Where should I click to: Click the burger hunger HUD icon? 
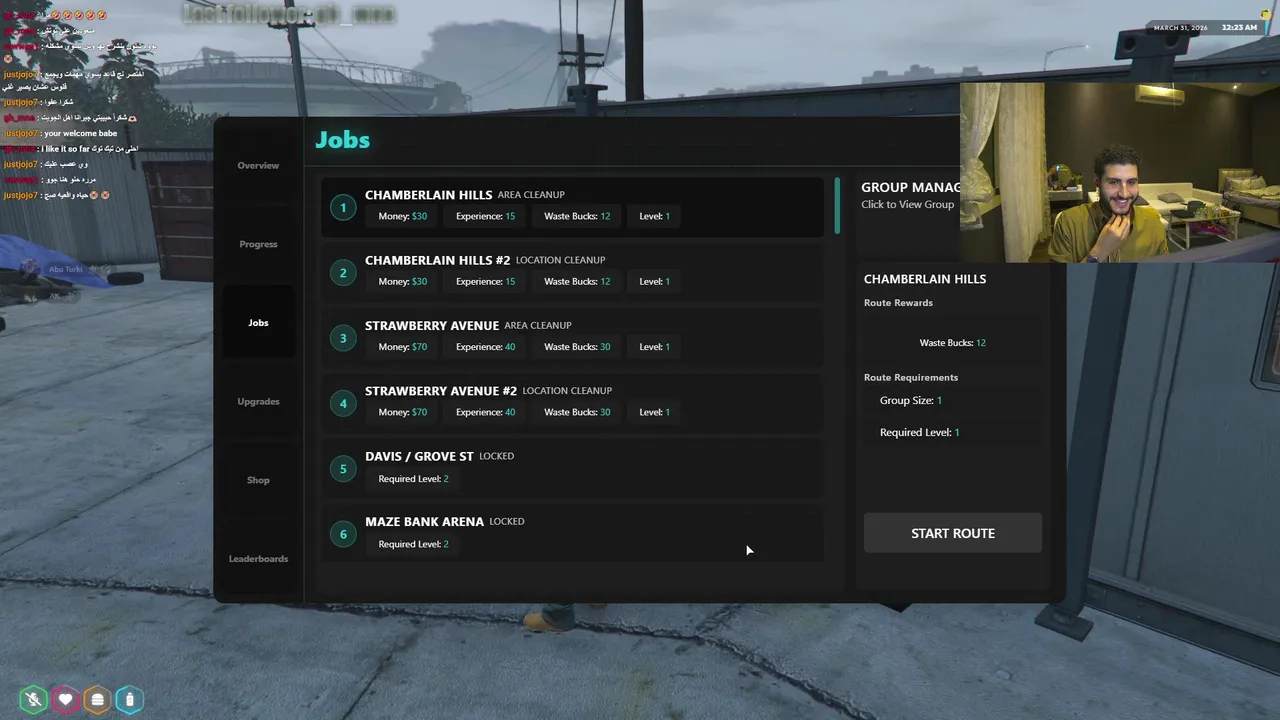click(98, 700)
